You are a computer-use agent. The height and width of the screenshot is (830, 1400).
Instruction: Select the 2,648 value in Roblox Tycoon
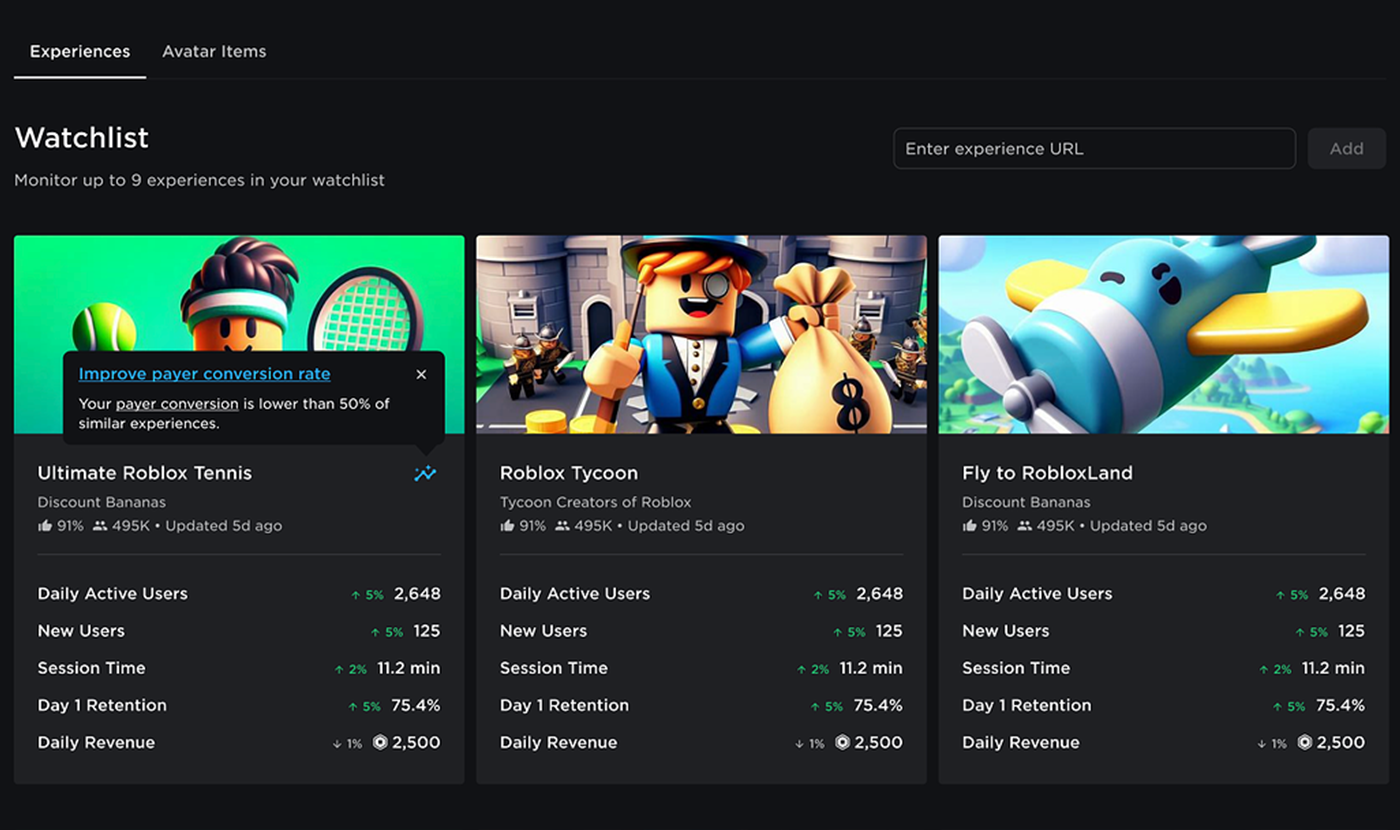click(x=879, y=594)
